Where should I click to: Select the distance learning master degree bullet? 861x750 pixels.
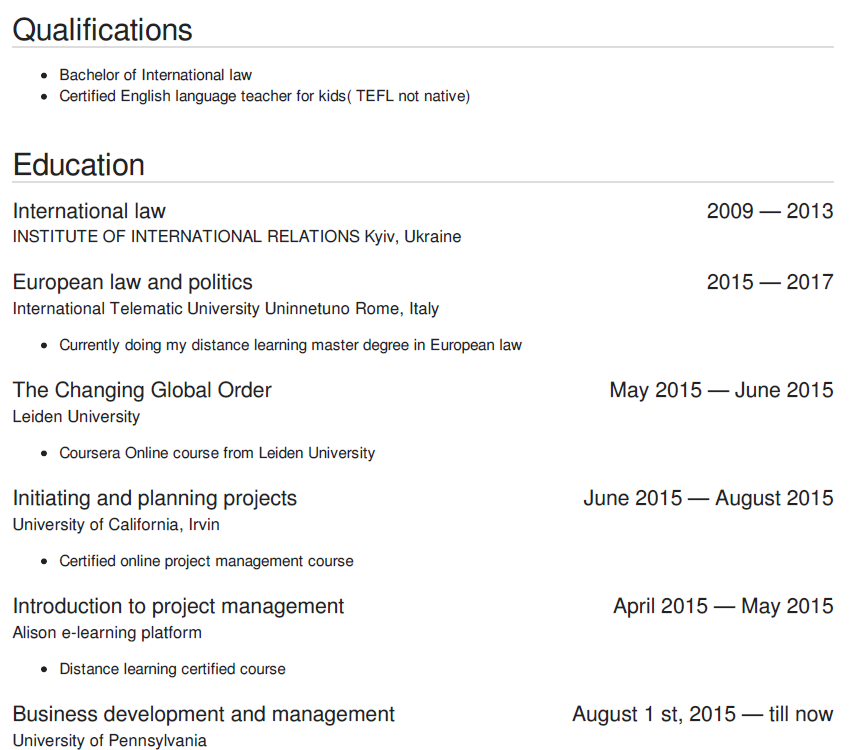[290, 345]
